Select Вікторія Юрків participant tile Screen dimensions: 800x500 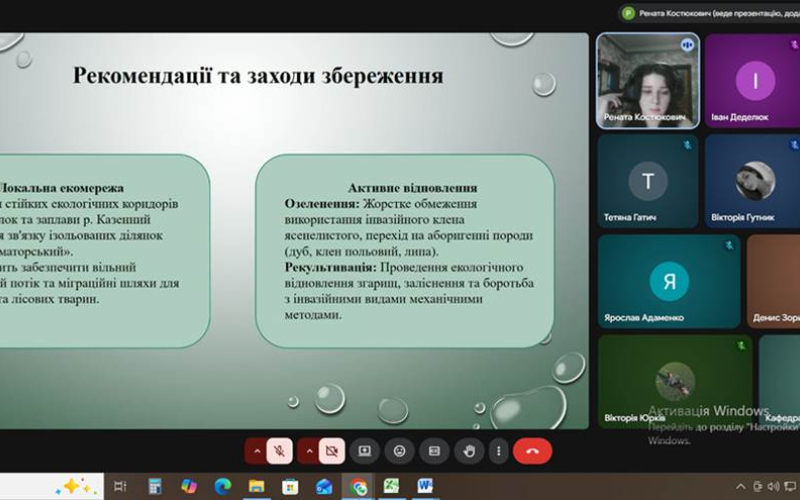click(674, 381)
